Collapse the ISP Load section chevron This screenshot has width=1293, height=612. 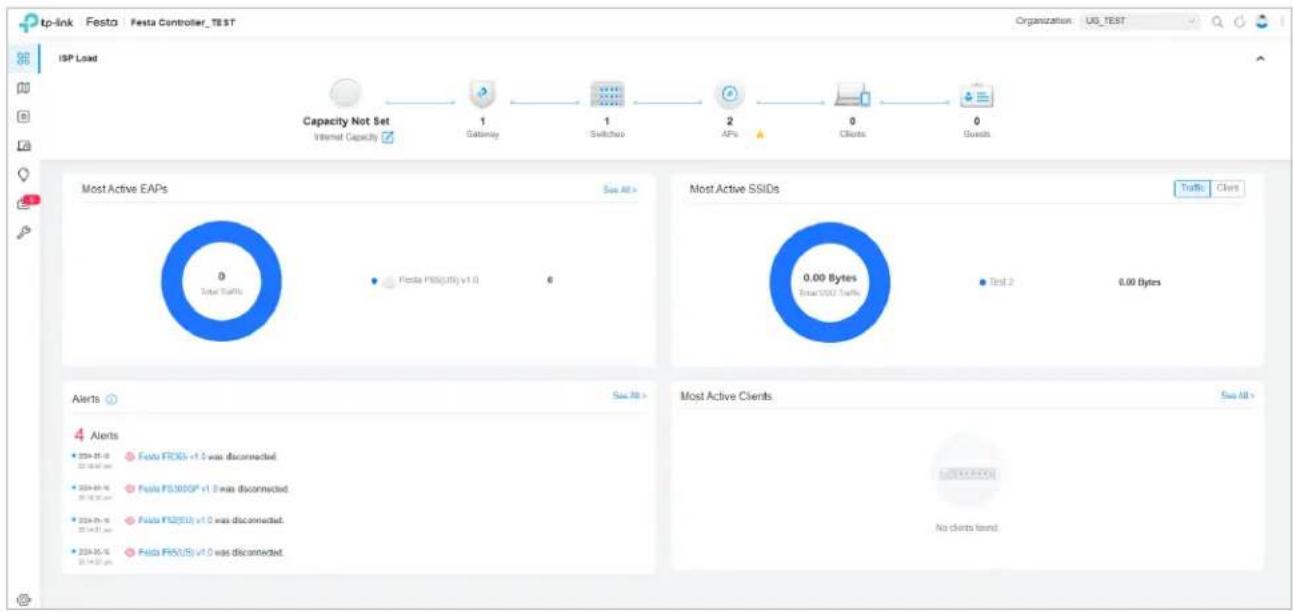pyautogui.click(x=1259, y=59)
